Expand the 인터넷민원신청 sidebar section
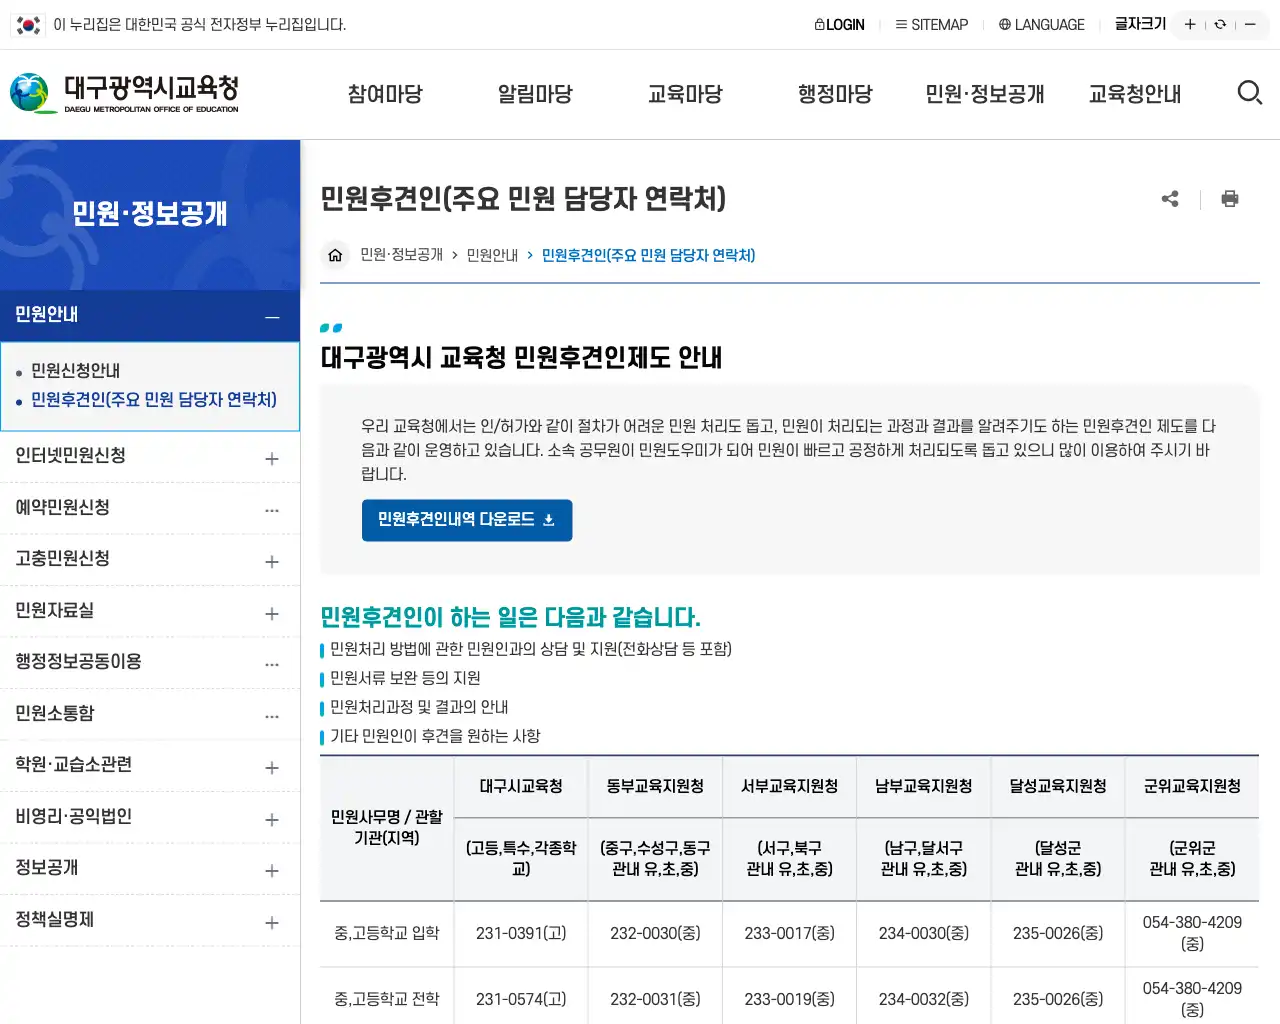This screenshot has width=1280, height=1024. click(271, 458)
